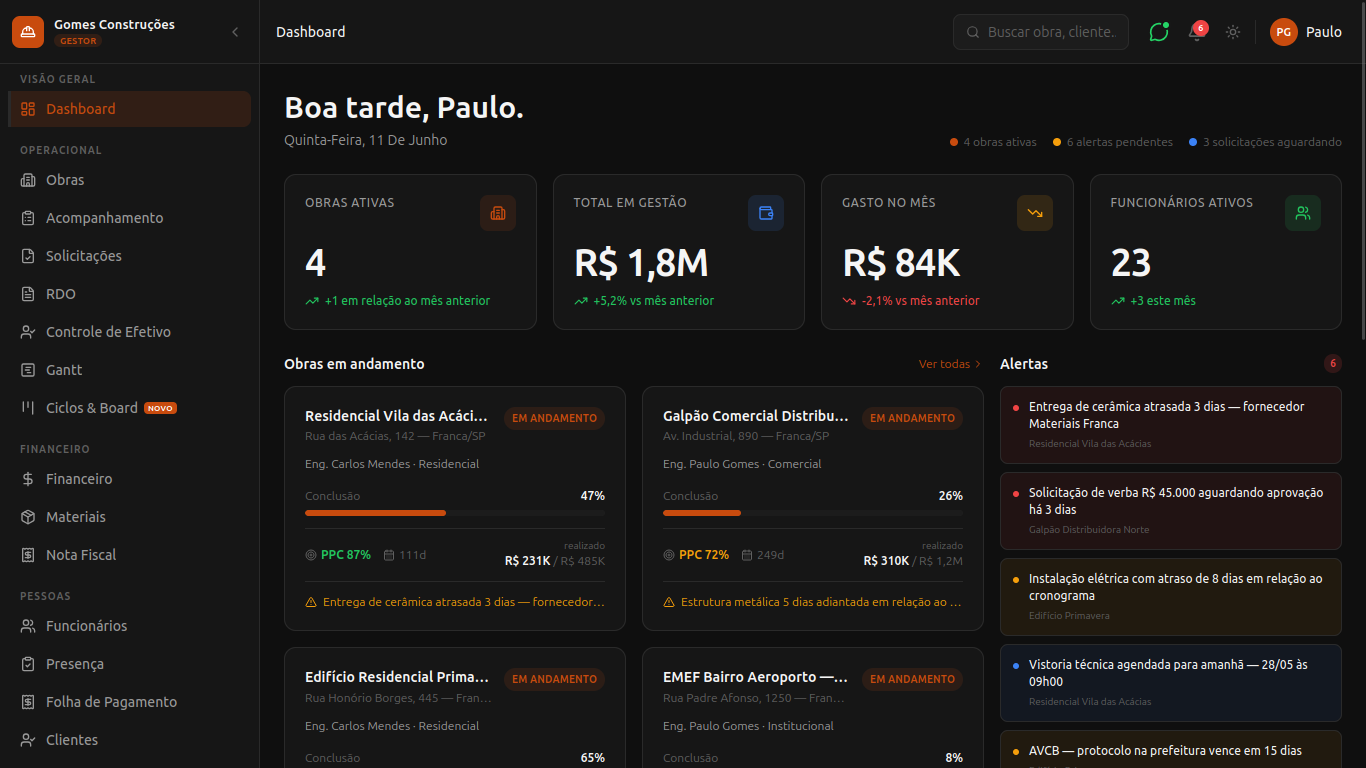Collapse the sidebar with the chevron

click(x=235, y=32)
